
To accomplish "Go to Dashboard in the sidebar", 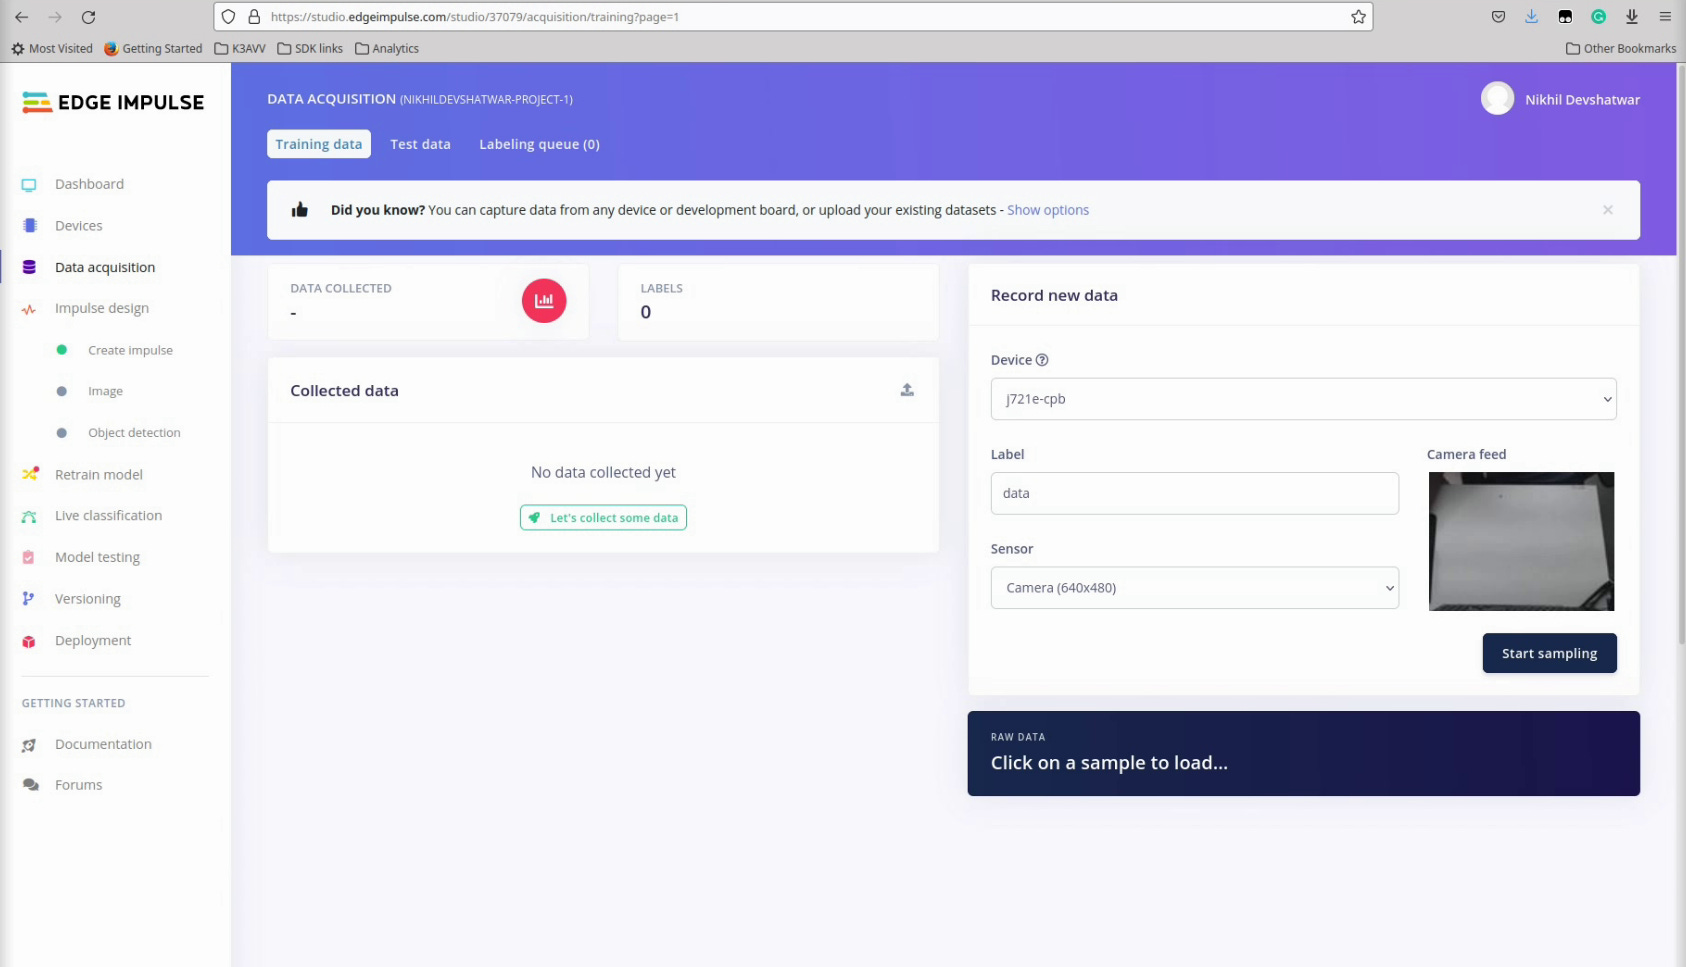I will [x=90, y=184].
